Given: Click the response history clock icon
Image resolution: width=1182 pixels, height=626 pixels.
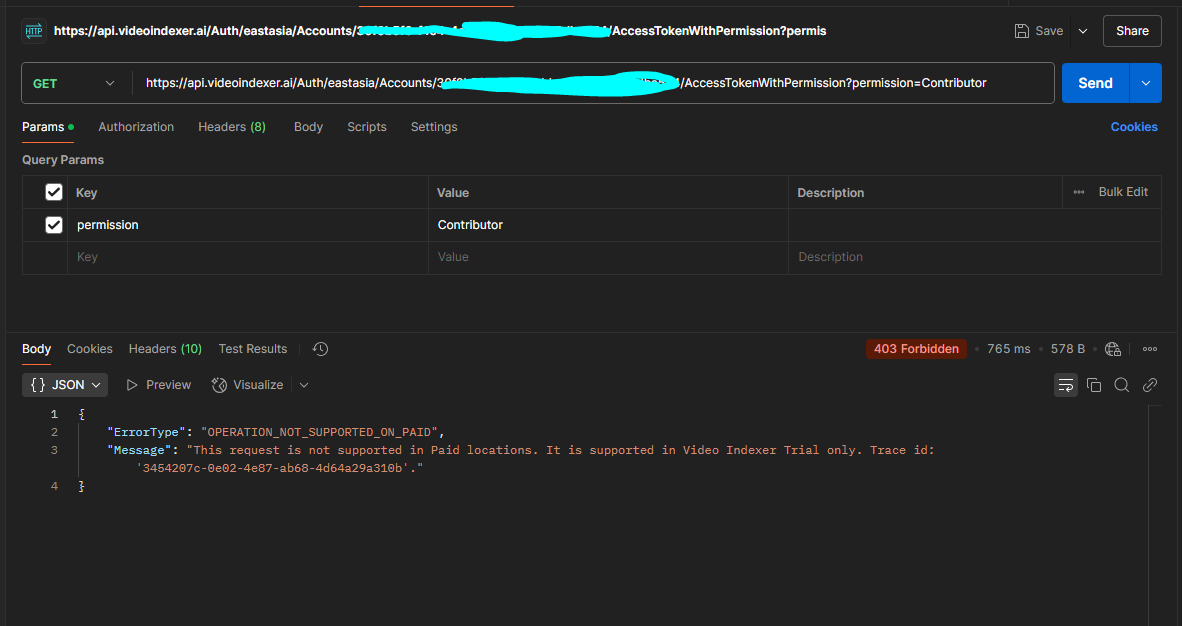Looking at the screenshot, I should (320, 348).
